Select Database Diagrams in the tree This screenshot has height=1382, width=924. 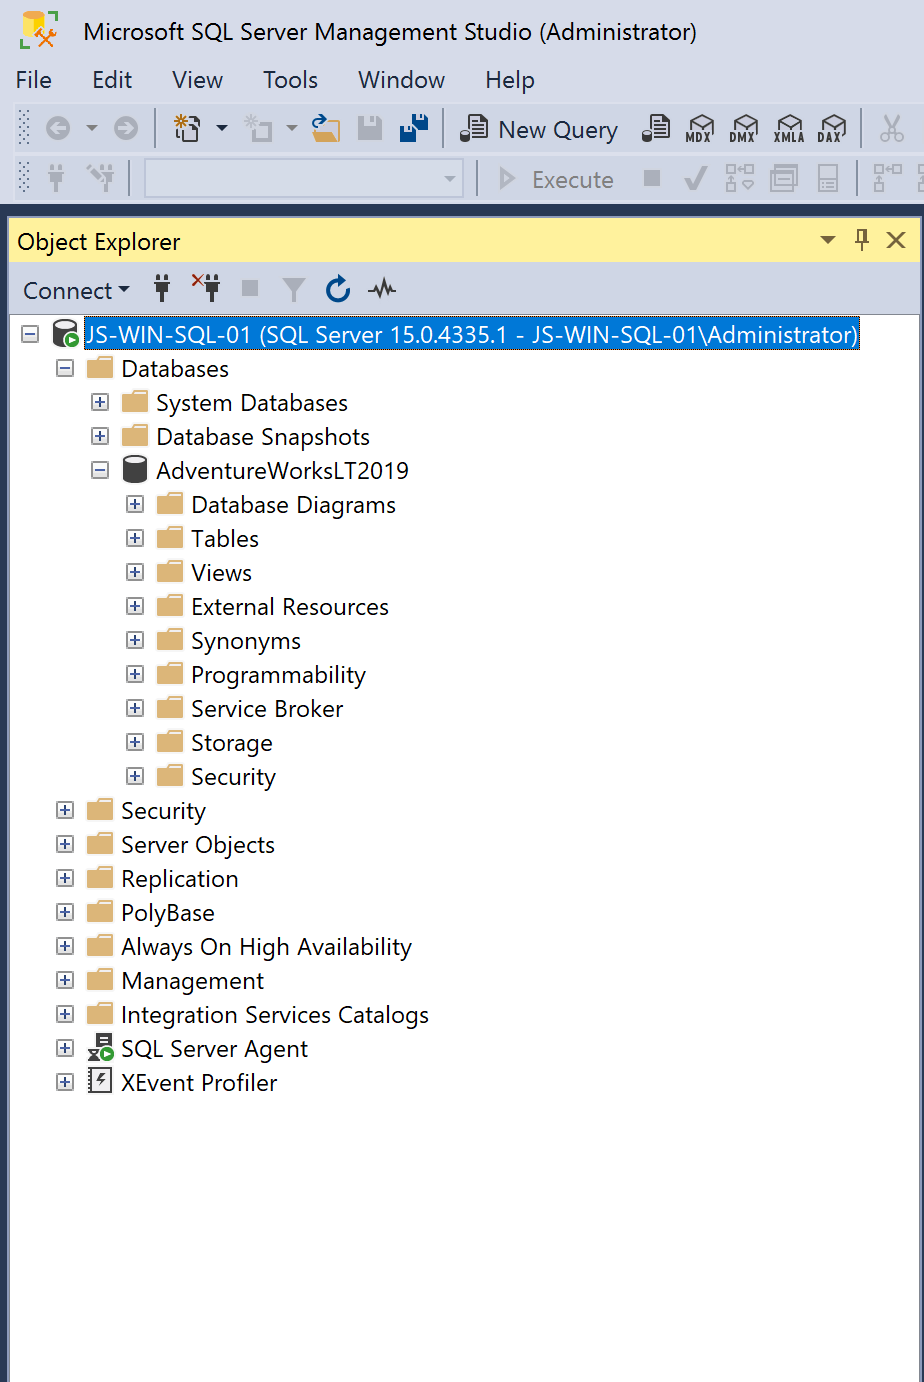[293, 505]
